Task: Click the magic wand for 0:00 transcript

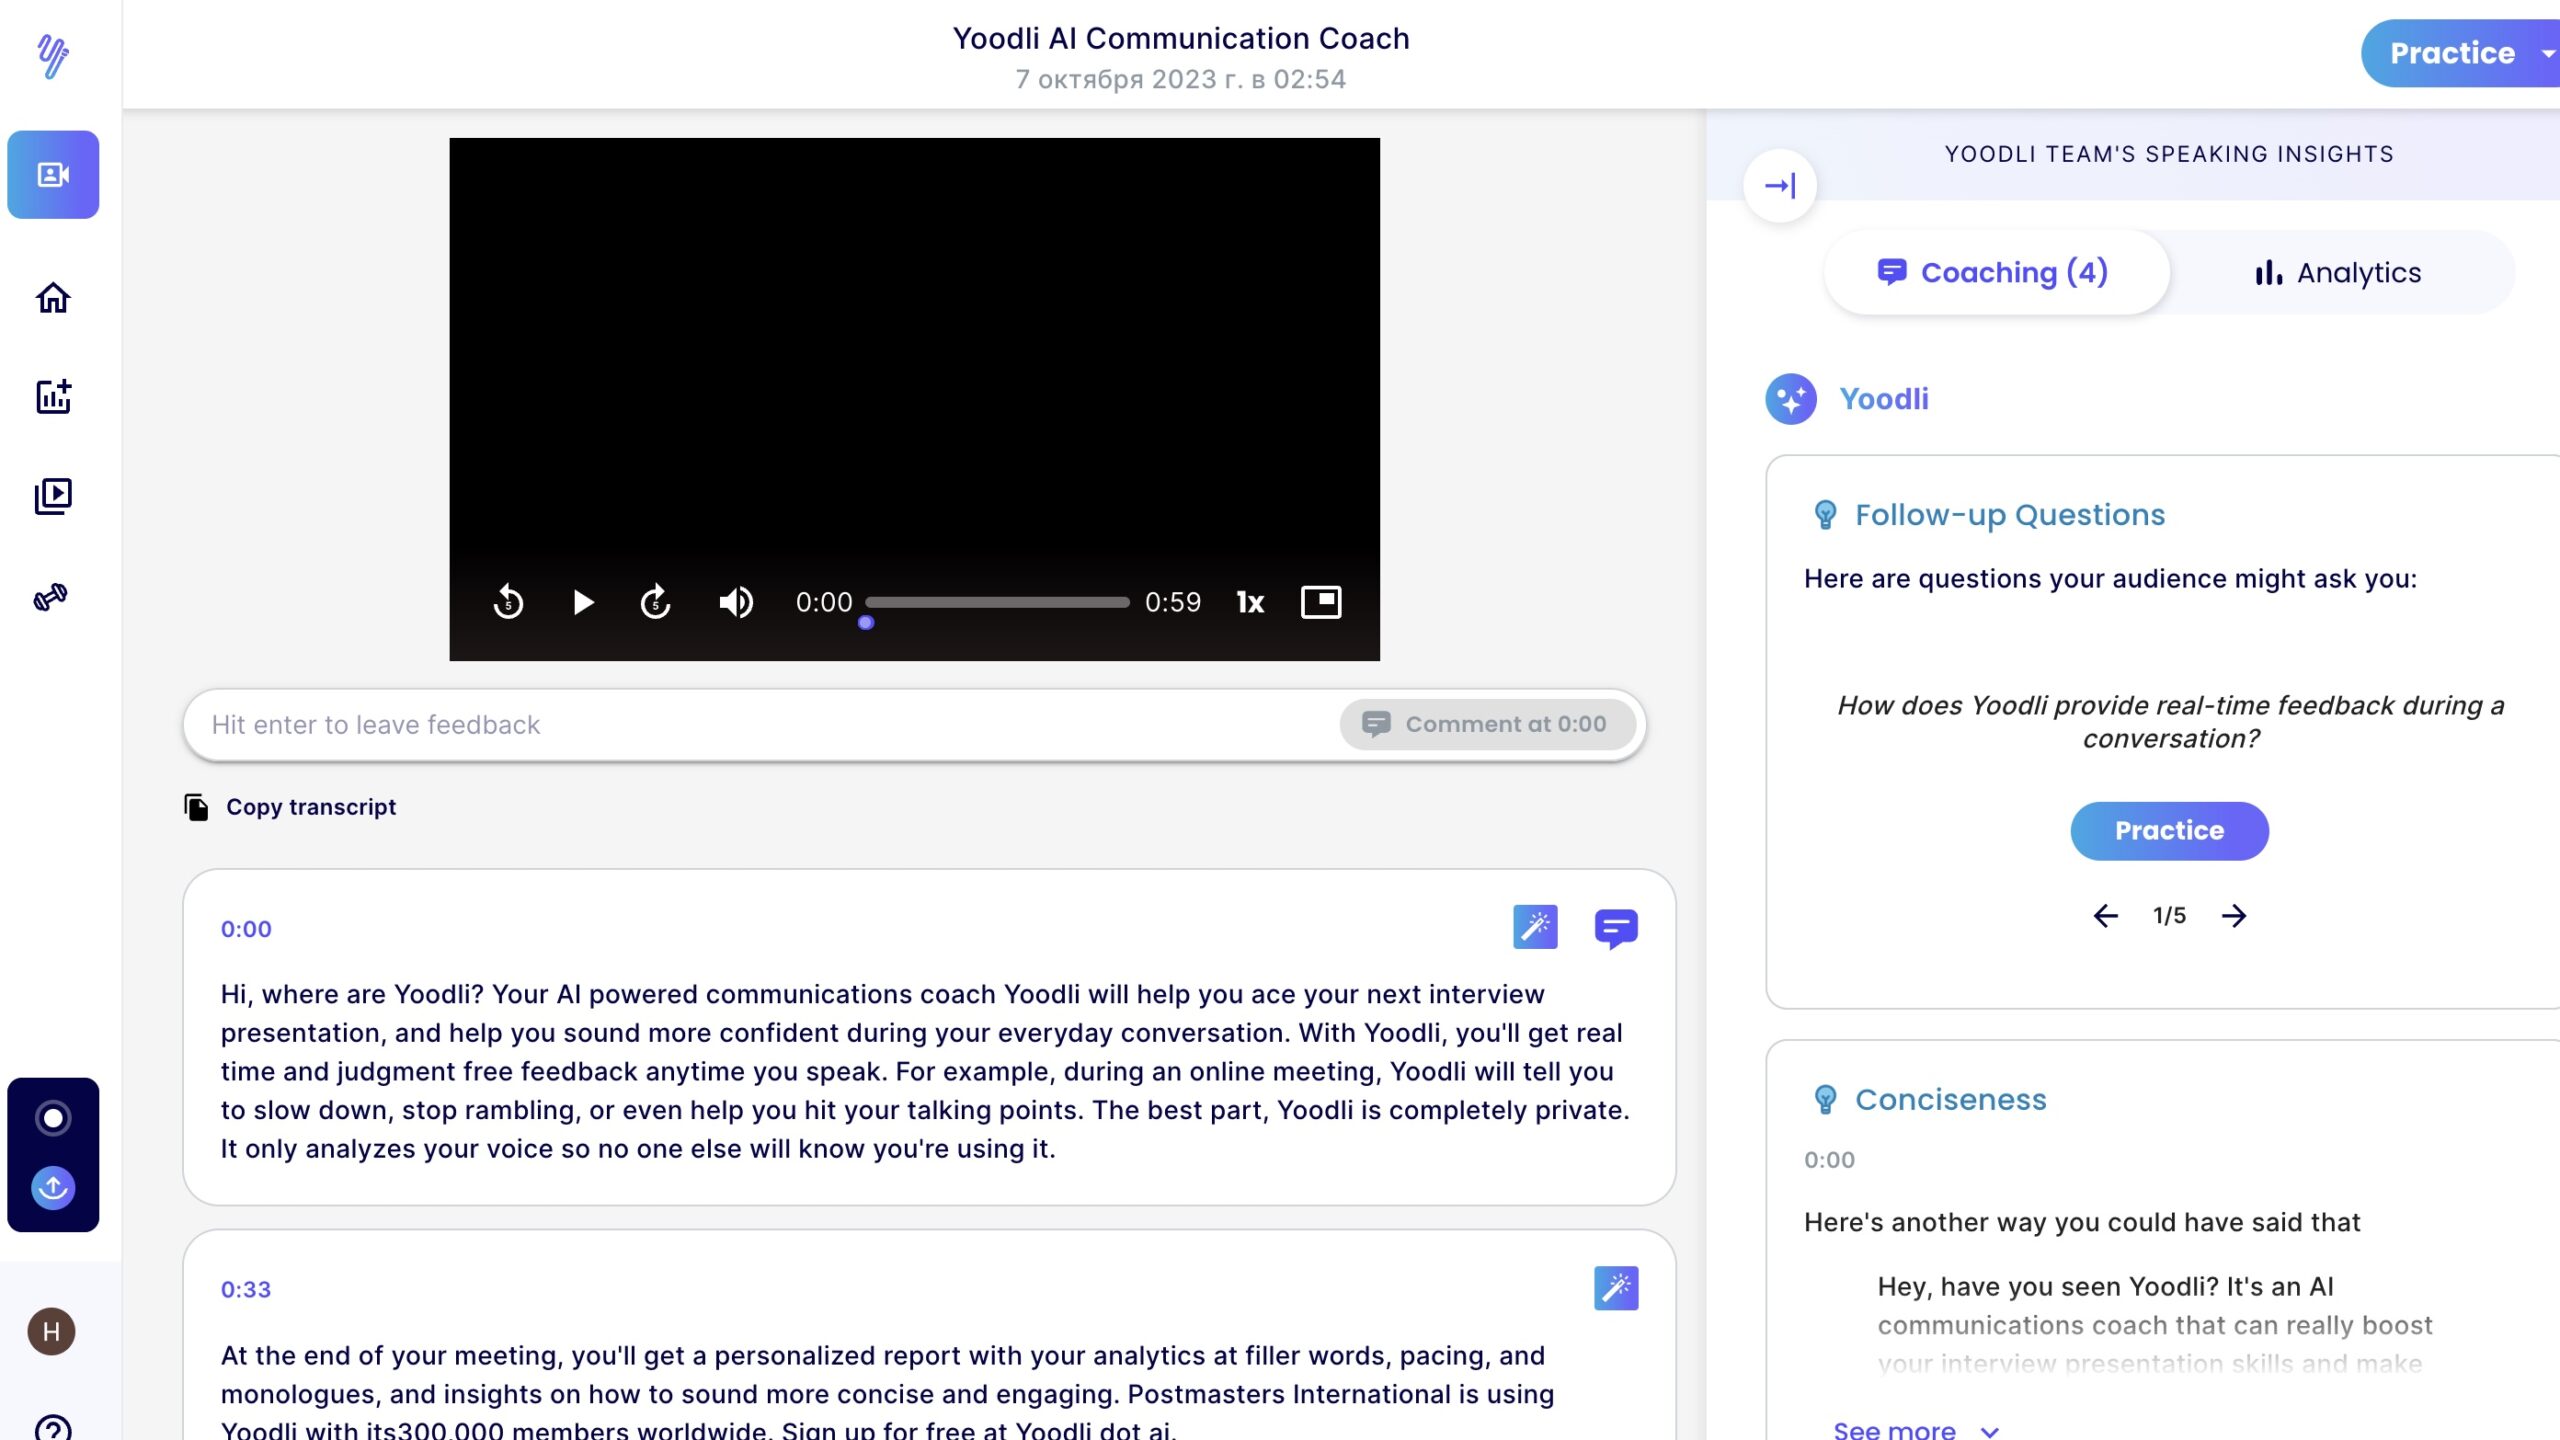Action: pos(1535,927)
